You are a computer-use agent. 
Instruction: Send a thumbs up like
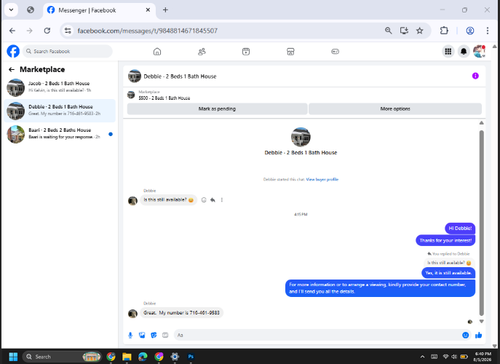click(479, 335)
